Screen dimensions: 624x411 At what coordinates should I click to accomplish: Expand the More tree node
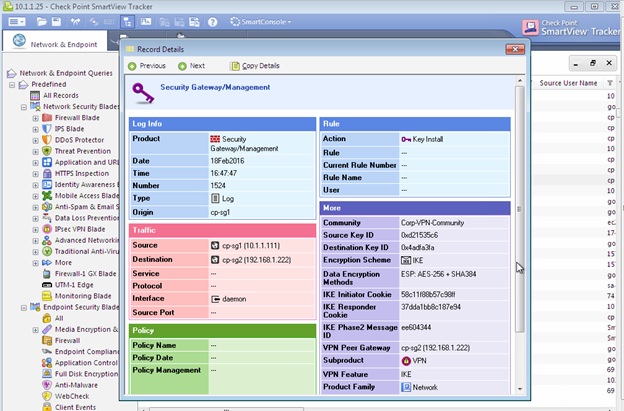[35, 263]
